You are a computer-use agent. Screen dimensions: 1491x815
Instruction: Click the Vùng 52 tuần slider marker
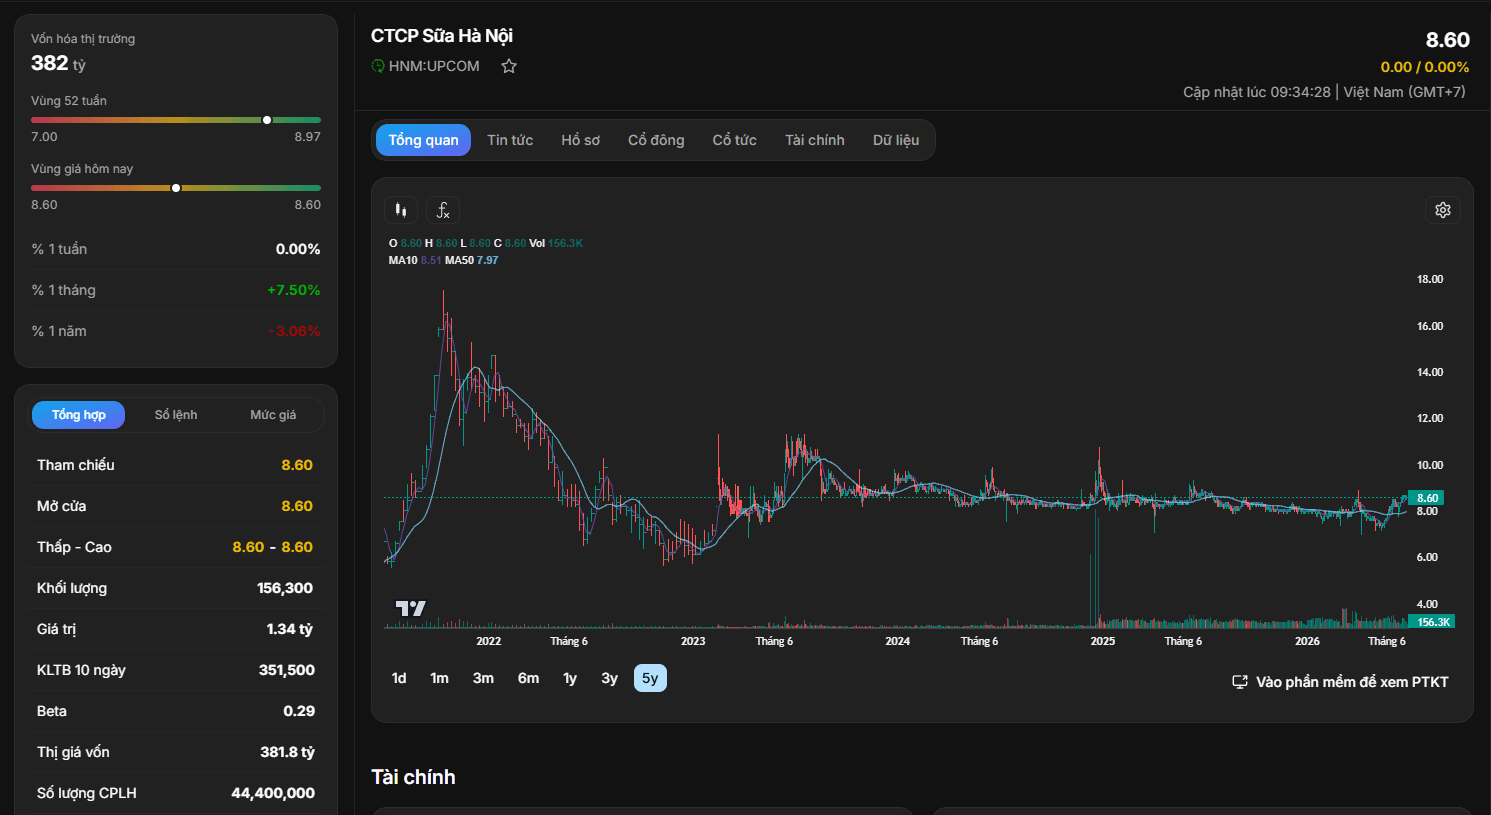click(x=267, y=120)
